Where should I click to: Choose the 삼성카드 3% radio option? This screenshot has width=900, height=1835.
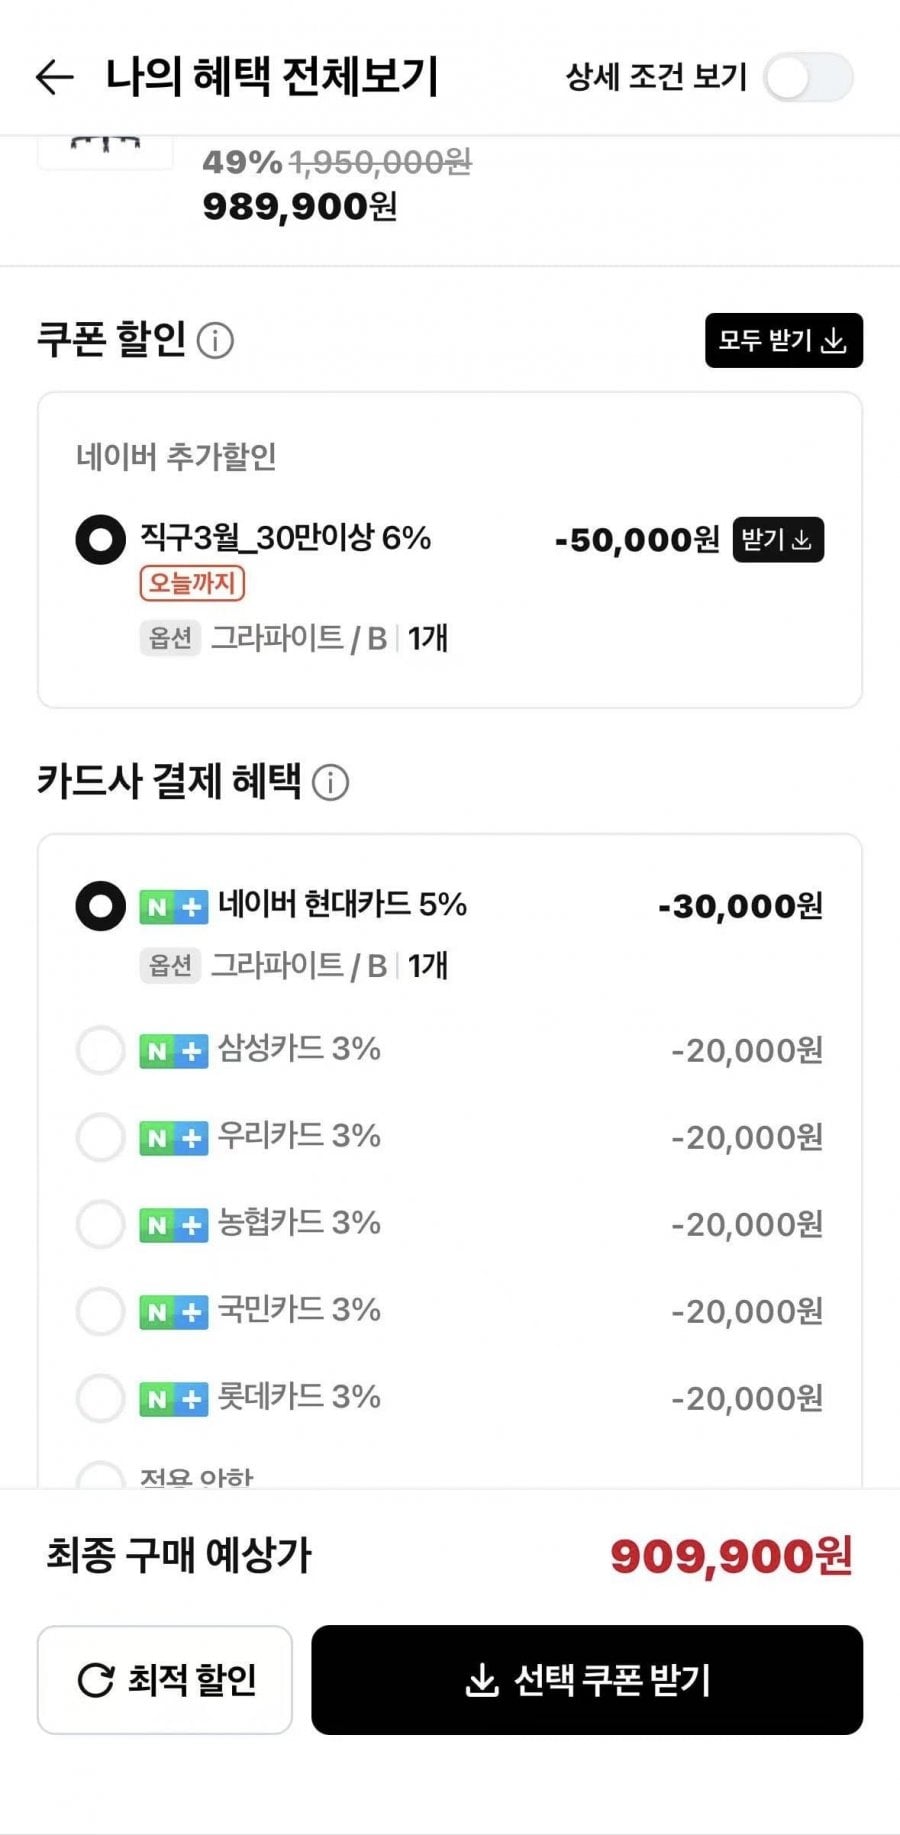pyautogui.click(x=100, y=1050)
